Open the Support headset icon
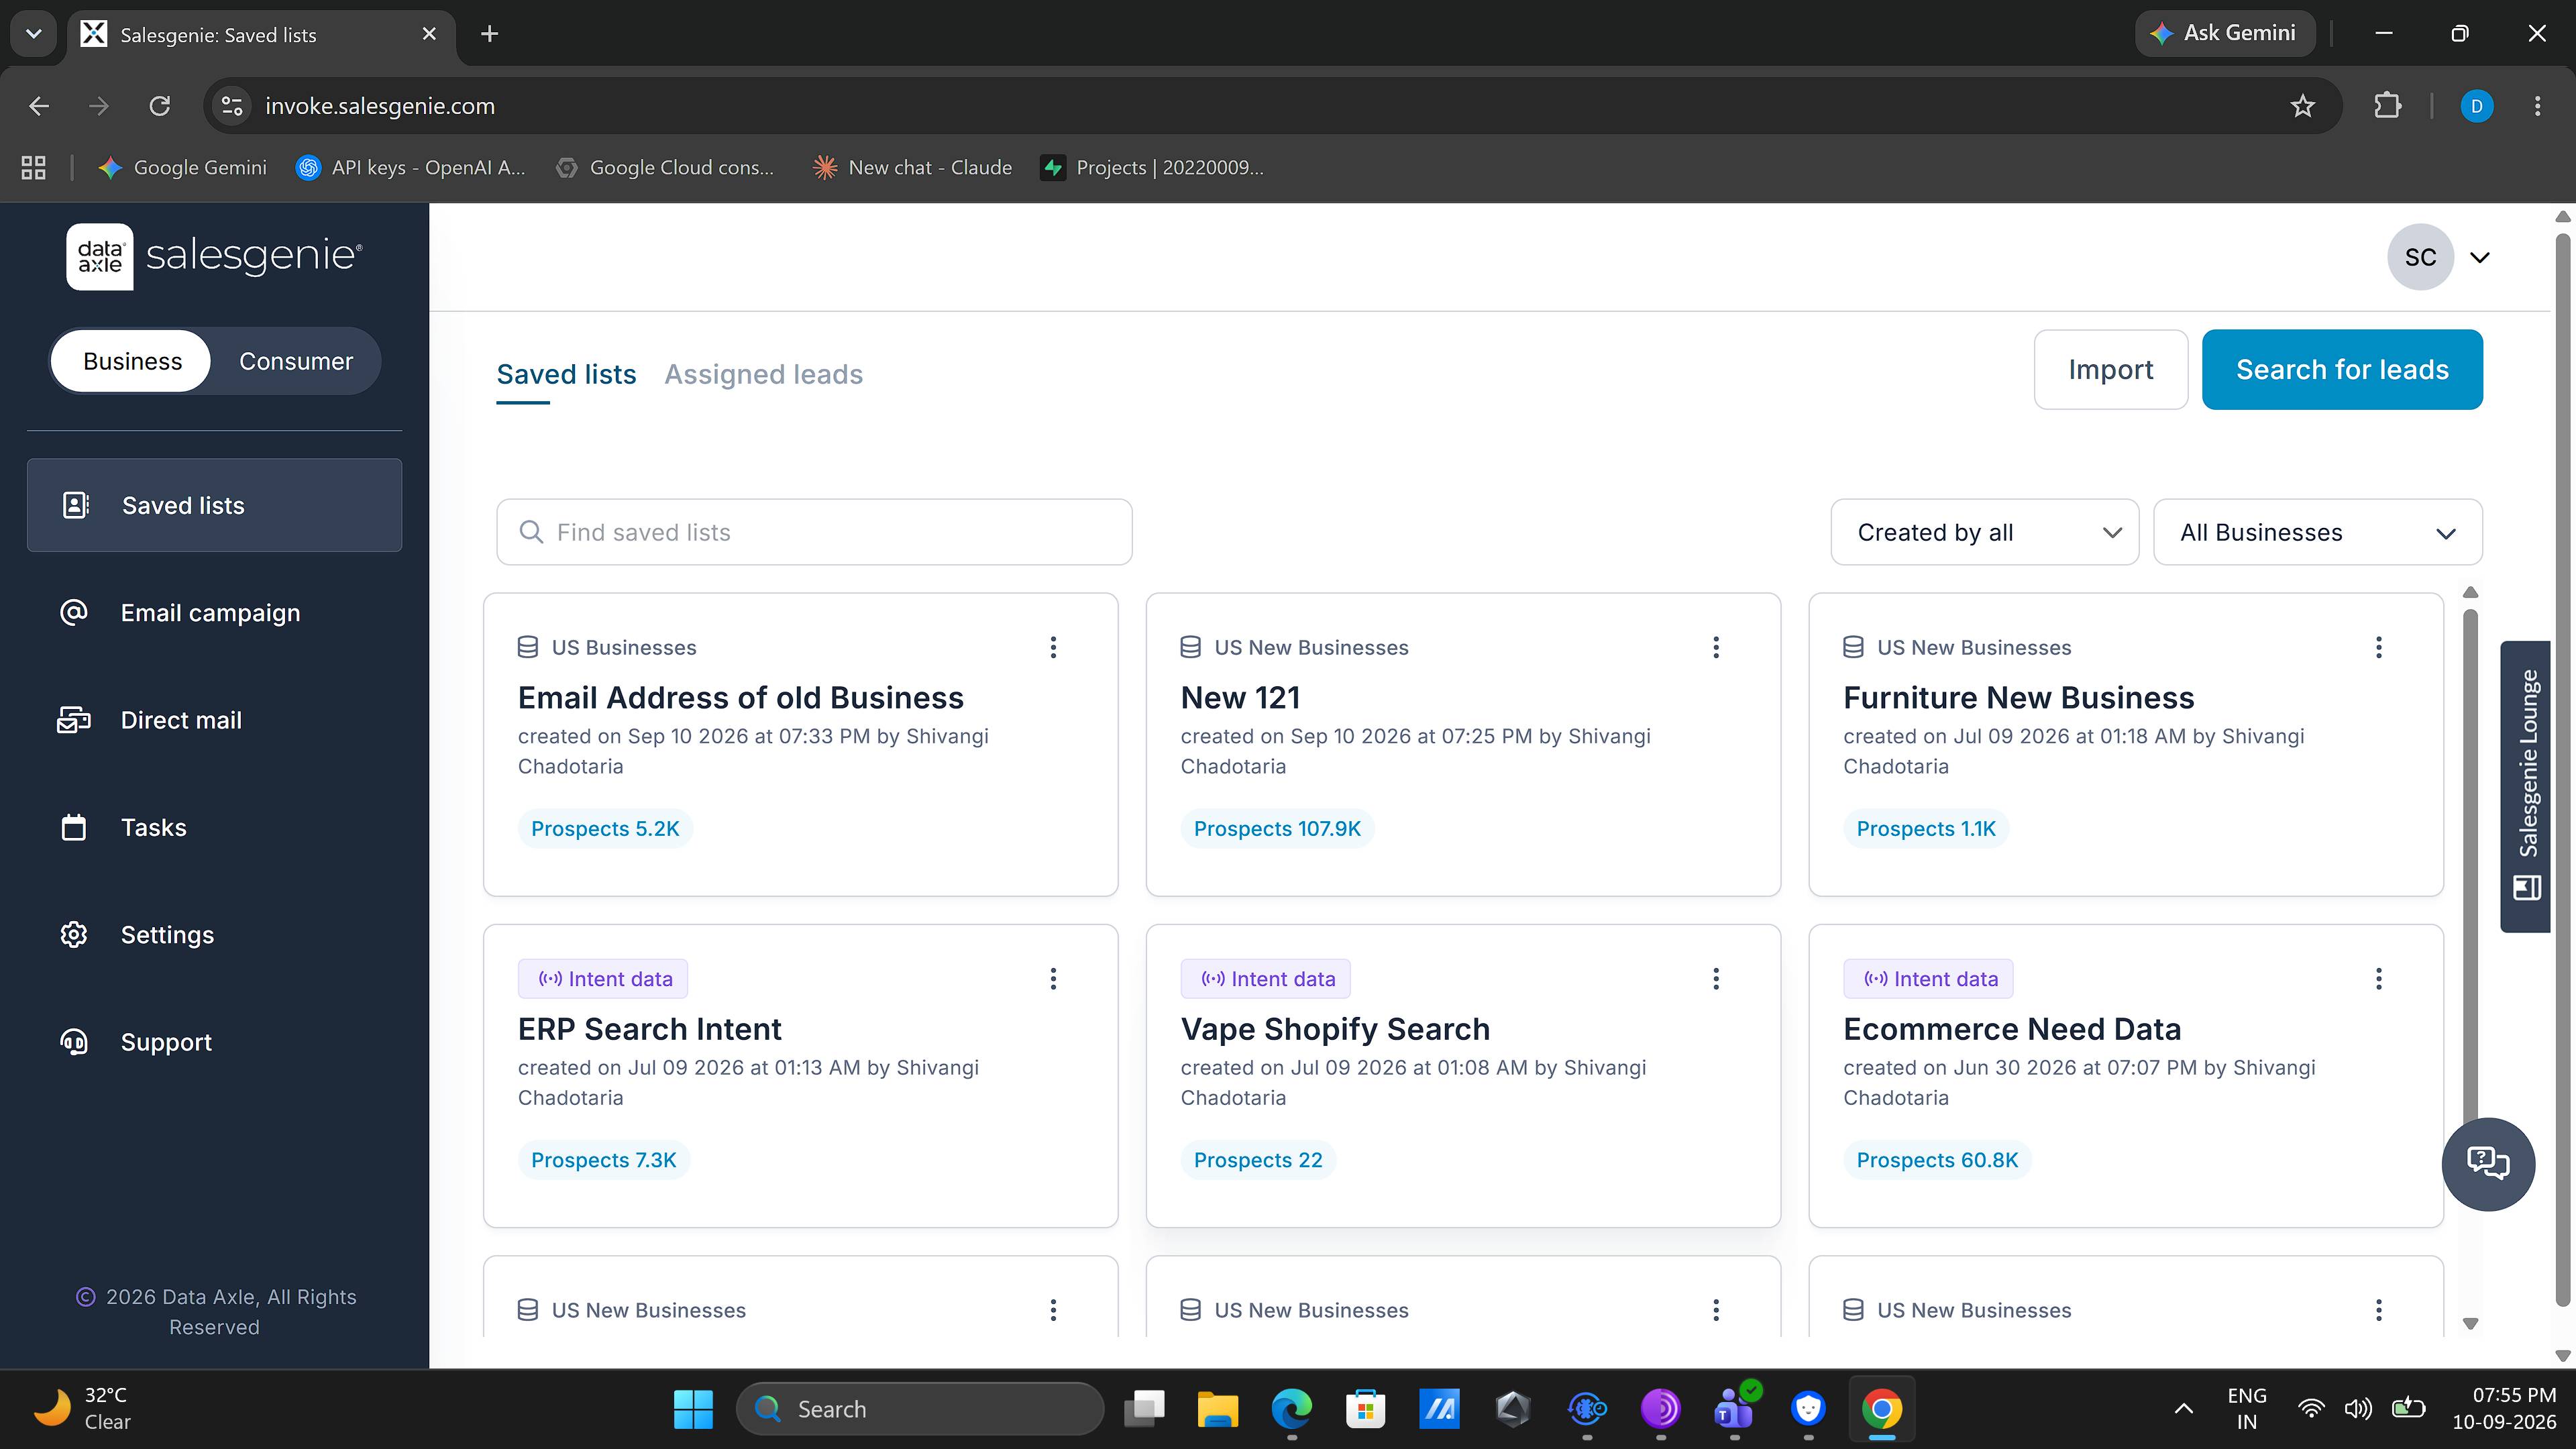 click(74, 1042)
